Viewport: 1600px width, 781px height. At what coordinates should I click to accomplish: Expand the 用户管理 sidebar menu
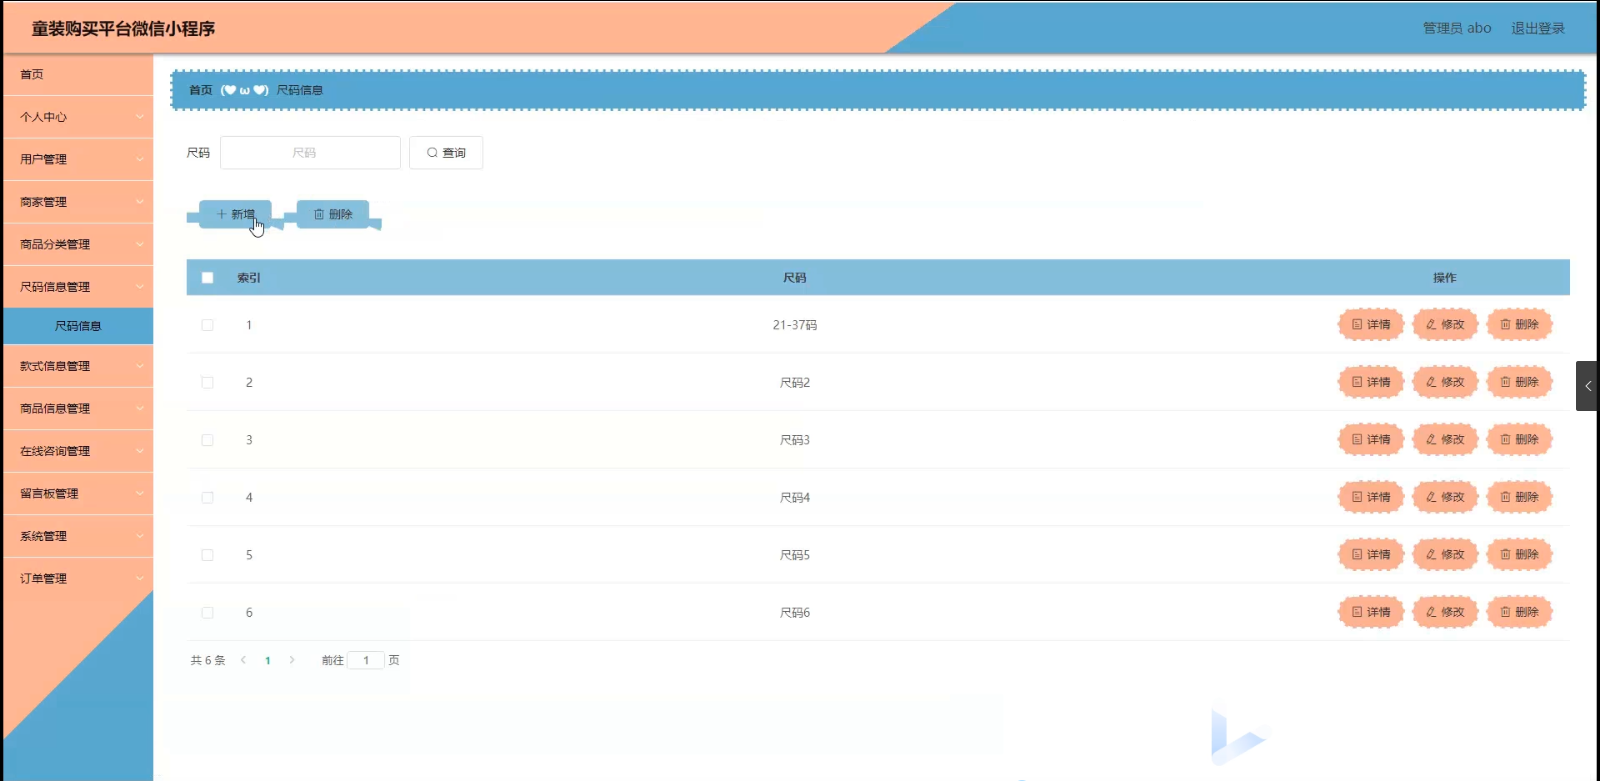pyautogui.click(x=78, y=159)
